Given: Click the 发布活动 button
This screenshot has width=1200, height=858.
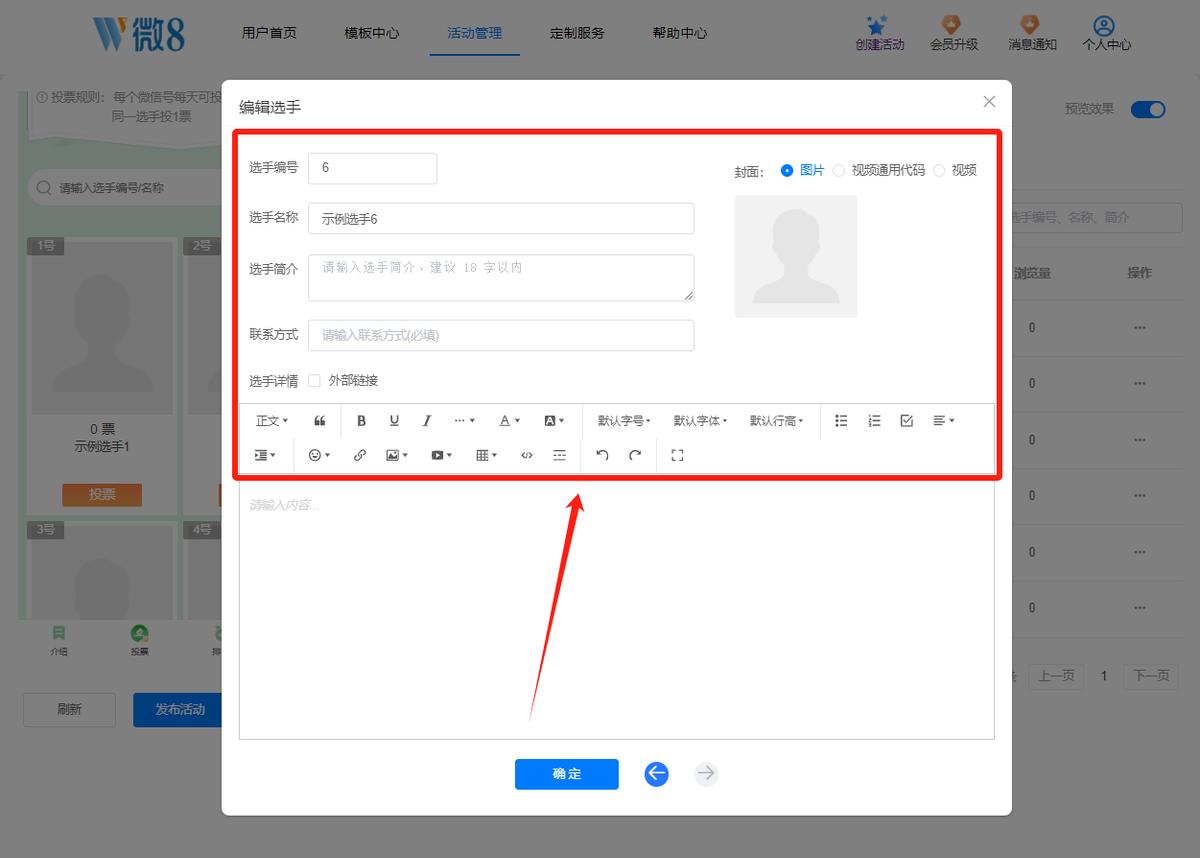Looking at the screenshot, I should (x=177, y=710).
